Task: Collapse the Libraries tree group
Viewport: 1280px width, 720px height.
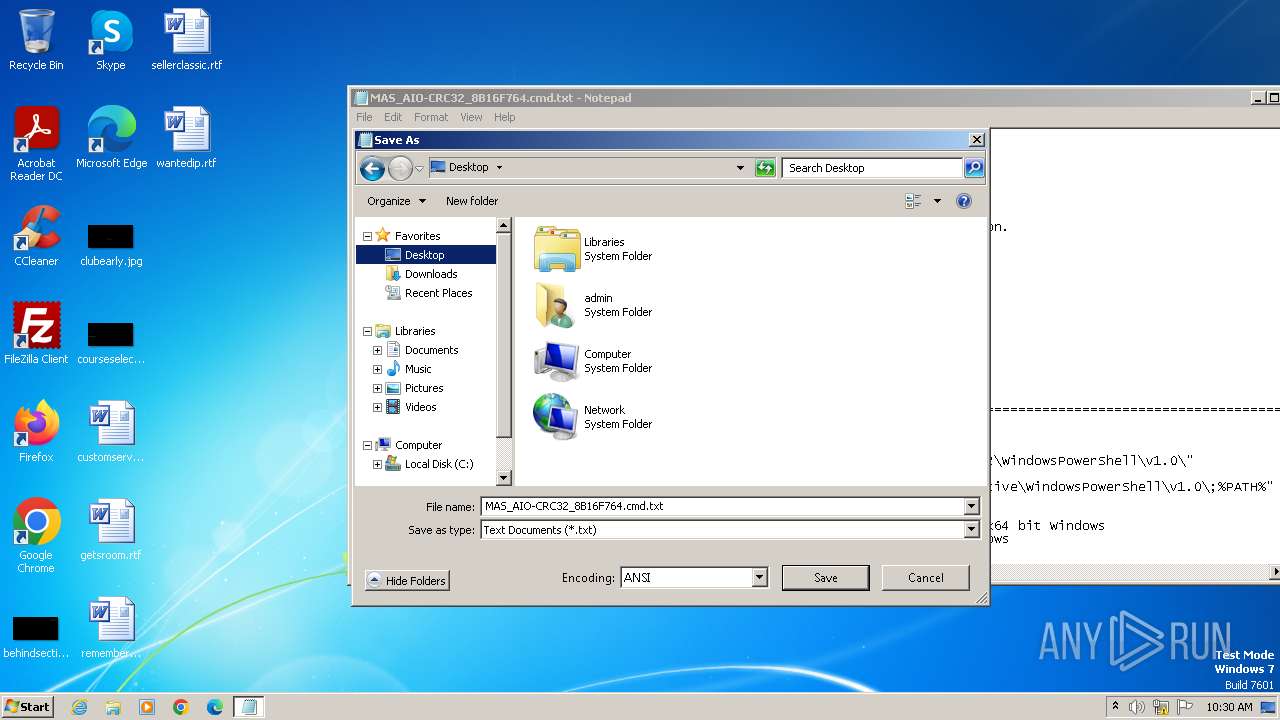Action: (367, 331)
